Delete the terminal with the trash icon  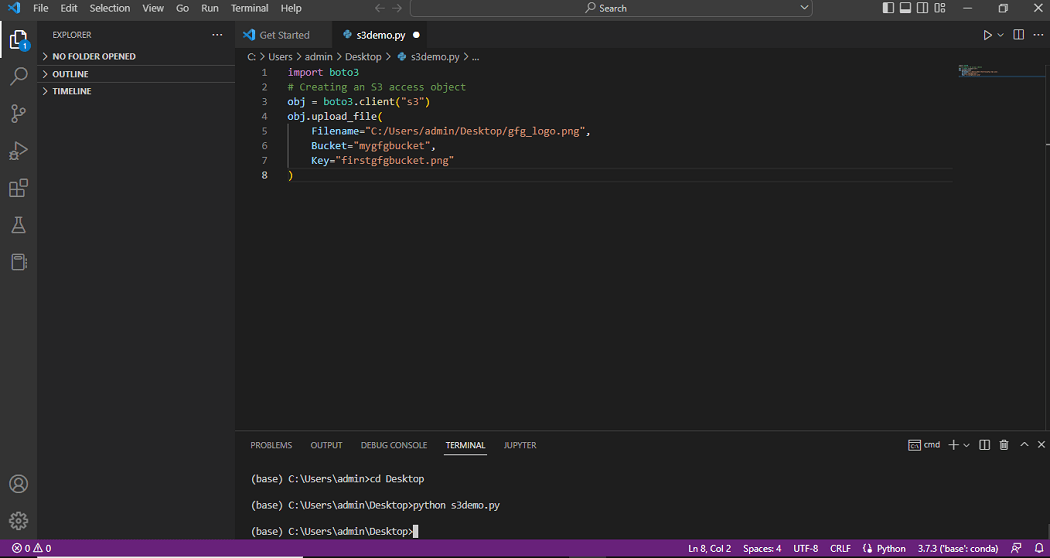[1003, 445]
